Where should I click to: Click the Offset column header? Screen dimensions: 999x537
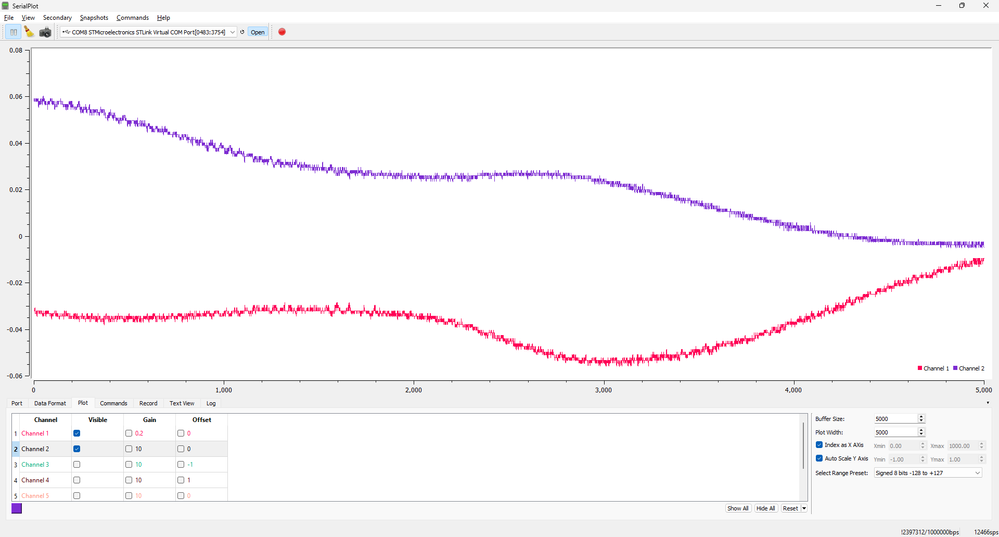pyautogui.click(x=201, y=420)
